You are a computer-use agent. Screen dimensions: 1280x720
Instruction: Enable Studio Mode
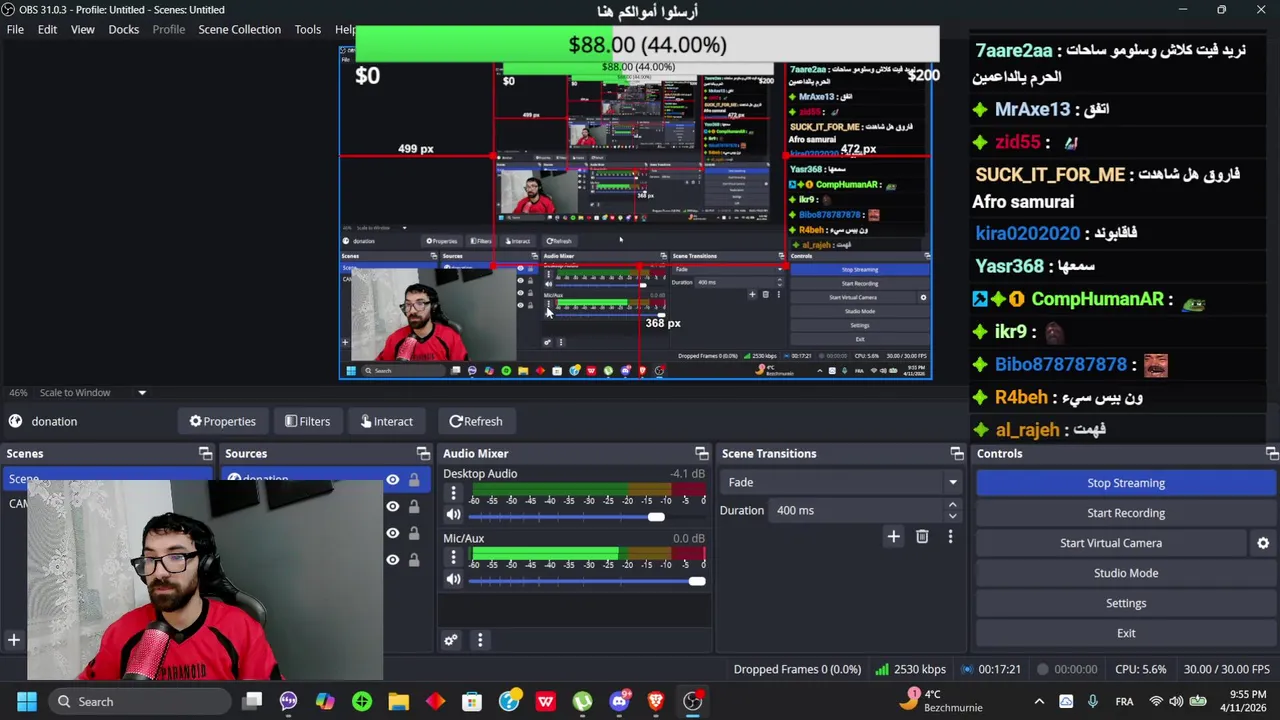tap(1126, 573)
